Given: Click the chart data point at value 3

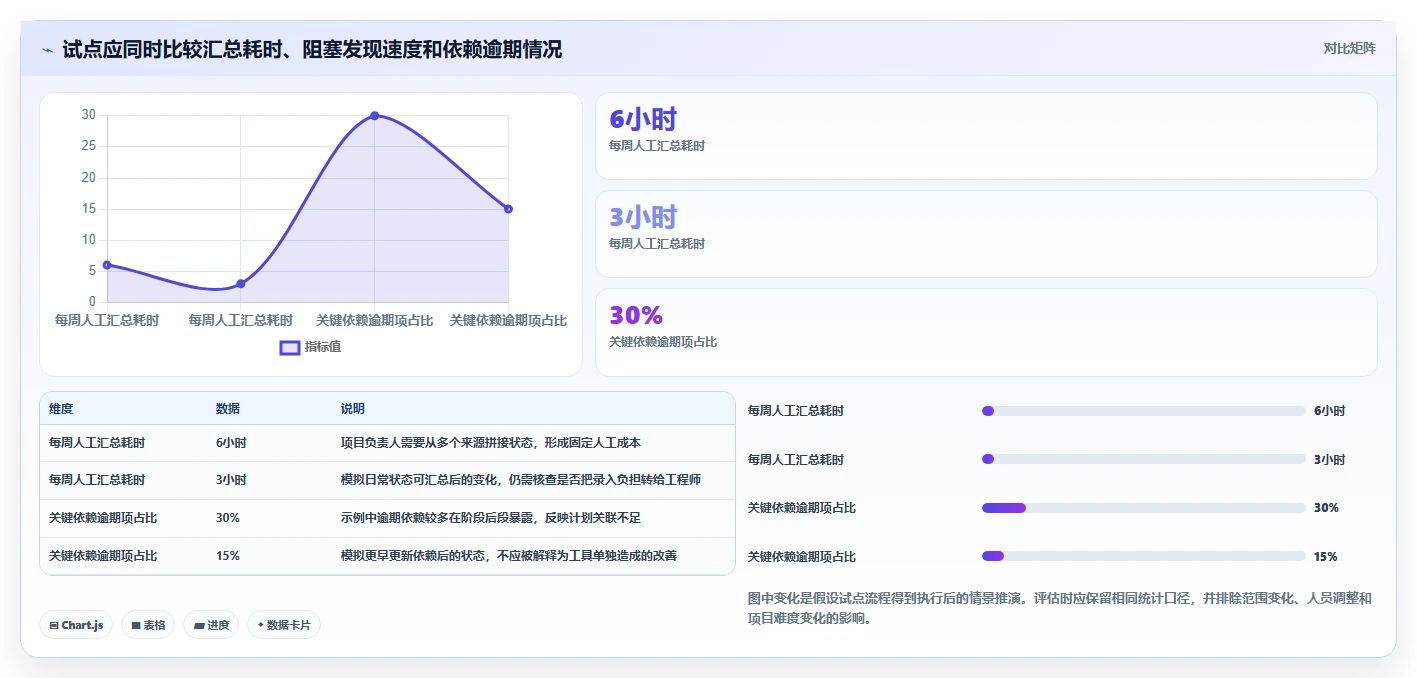Looking at the screenshot, I should (x=241, y=284).
